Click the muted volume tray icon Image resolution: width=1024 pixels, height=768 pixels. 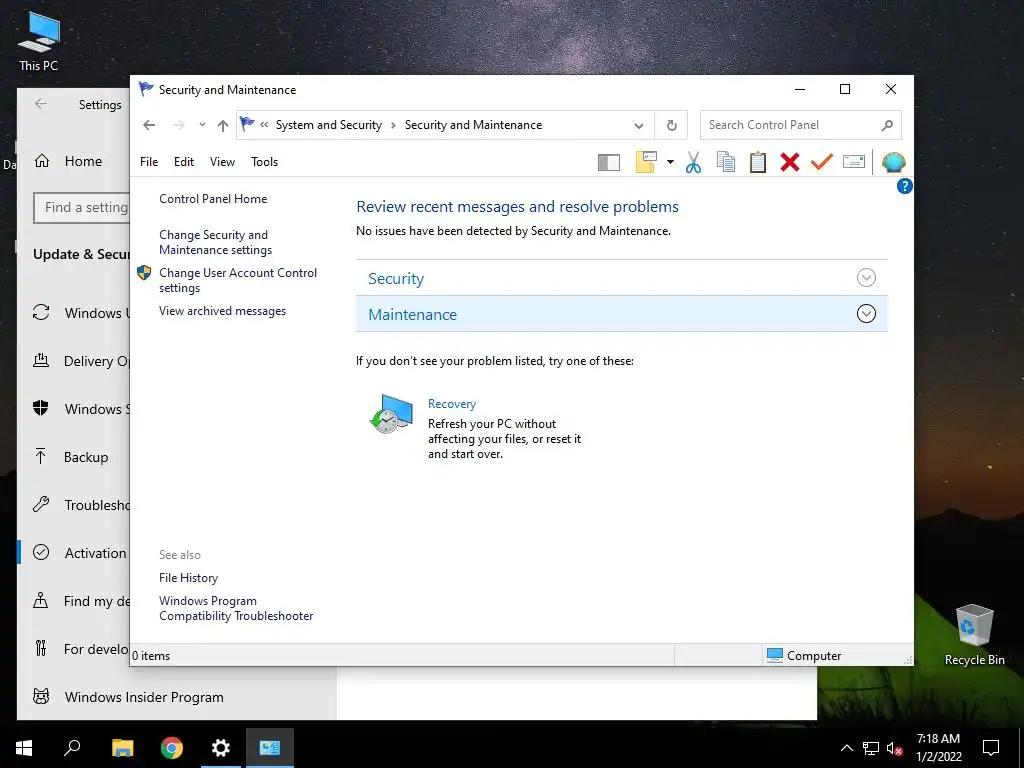click(x=895, y=748)
